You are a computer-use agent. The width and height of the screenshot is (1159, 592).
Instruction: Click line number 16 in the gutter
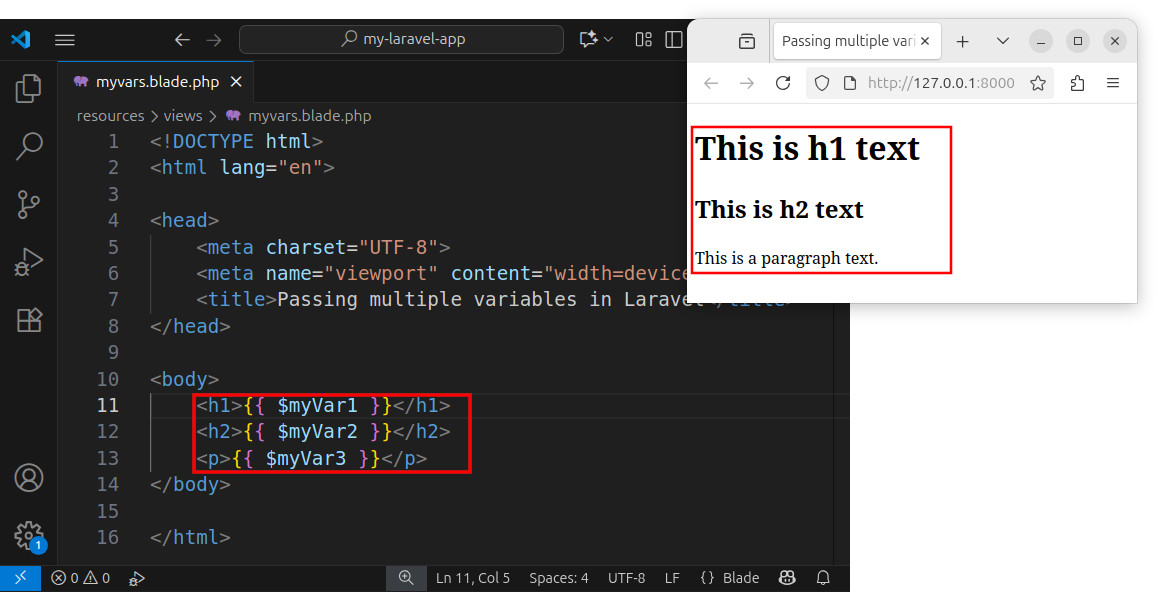[108, 537]
